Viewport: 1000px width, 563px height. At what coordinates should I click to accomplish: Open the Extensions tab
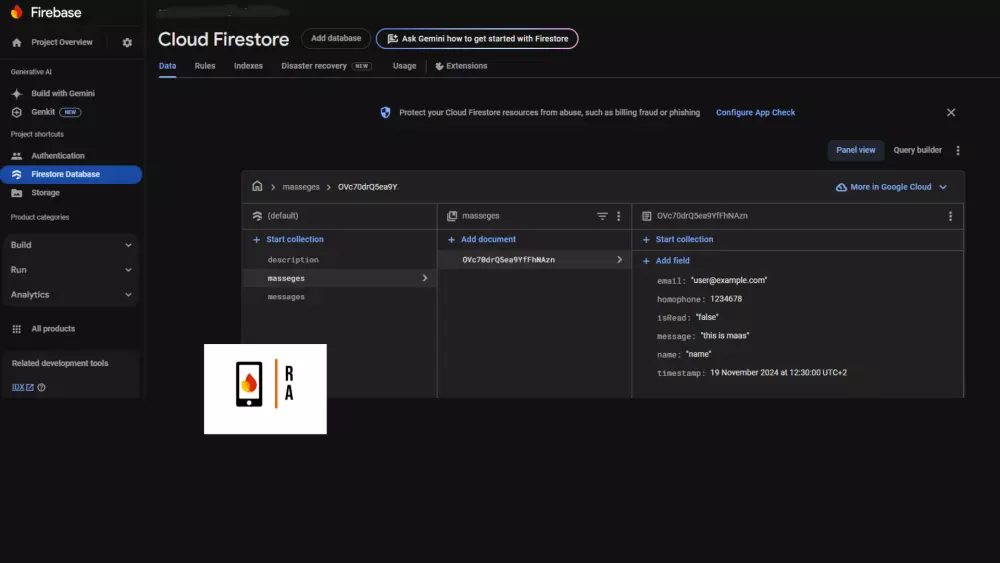pyautogui.click(x=461, y=66)
